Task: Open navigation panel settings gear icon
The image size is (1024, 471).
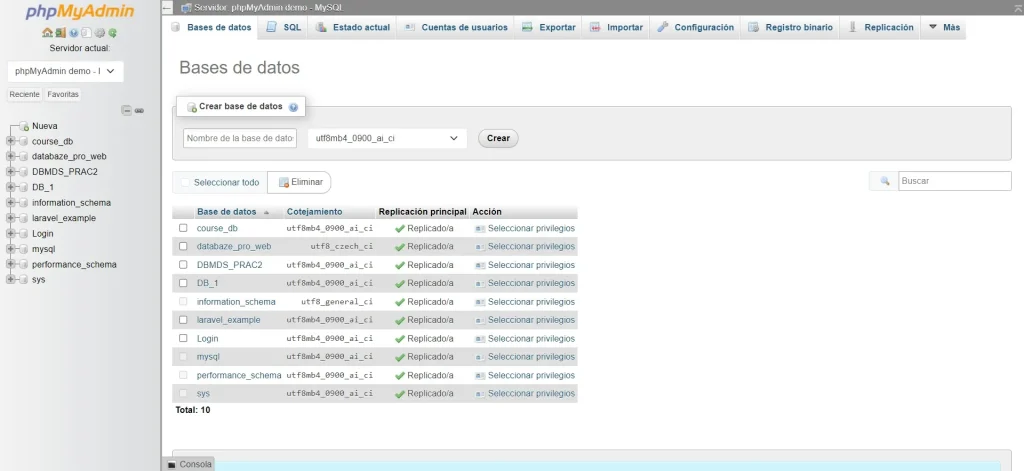Action: click(100, 33)
